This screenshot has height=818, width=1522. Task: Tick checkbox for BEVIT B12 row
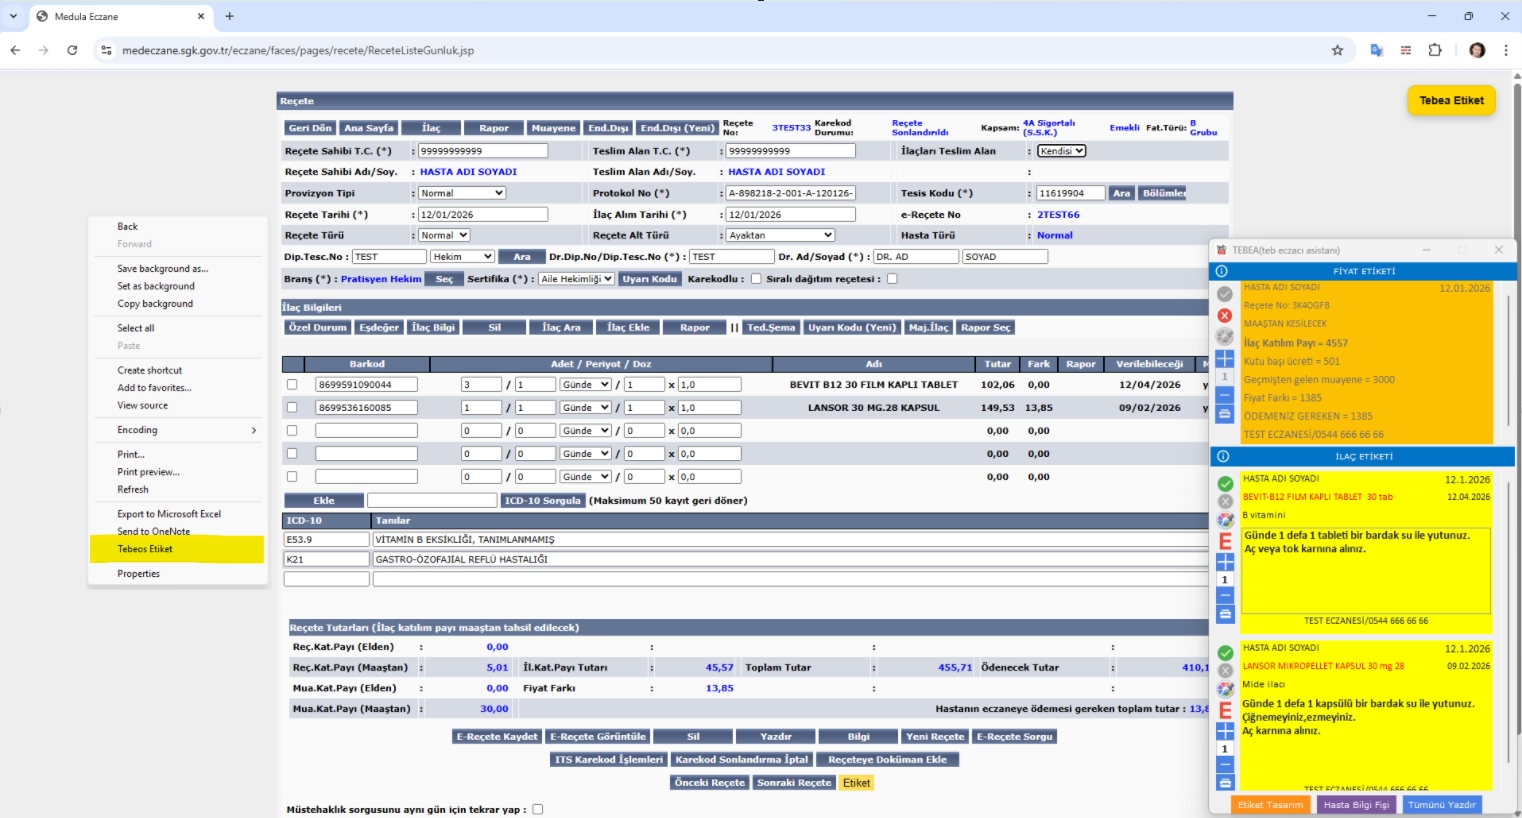click(x=292, y=384)
